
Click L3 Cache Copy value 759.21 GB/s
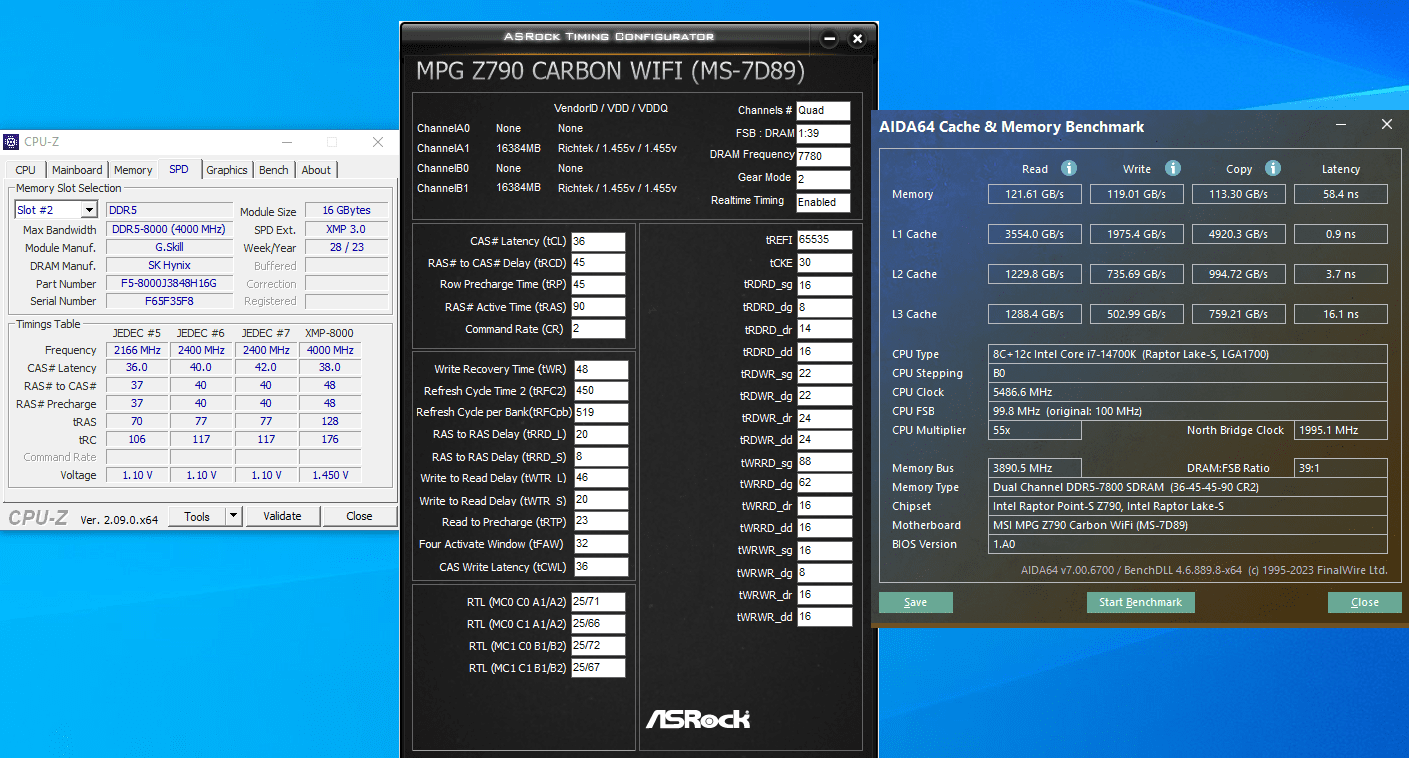pyautogui.click(x=1238, y=314)
